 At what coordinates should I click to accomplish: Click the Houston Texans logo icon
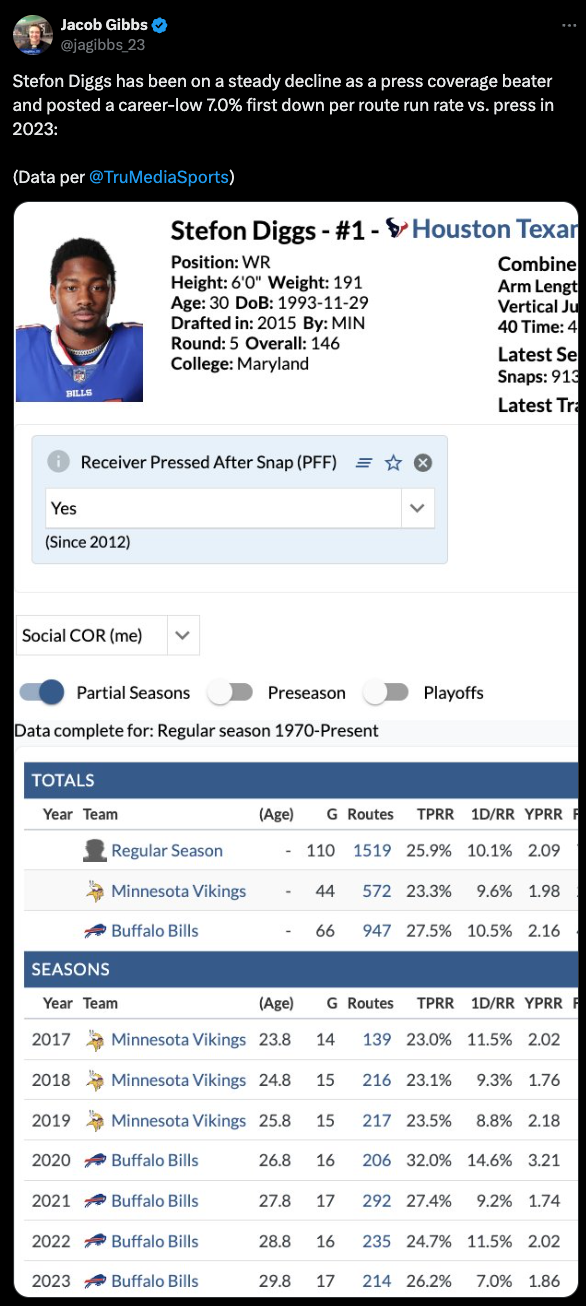tap(397, 229)
